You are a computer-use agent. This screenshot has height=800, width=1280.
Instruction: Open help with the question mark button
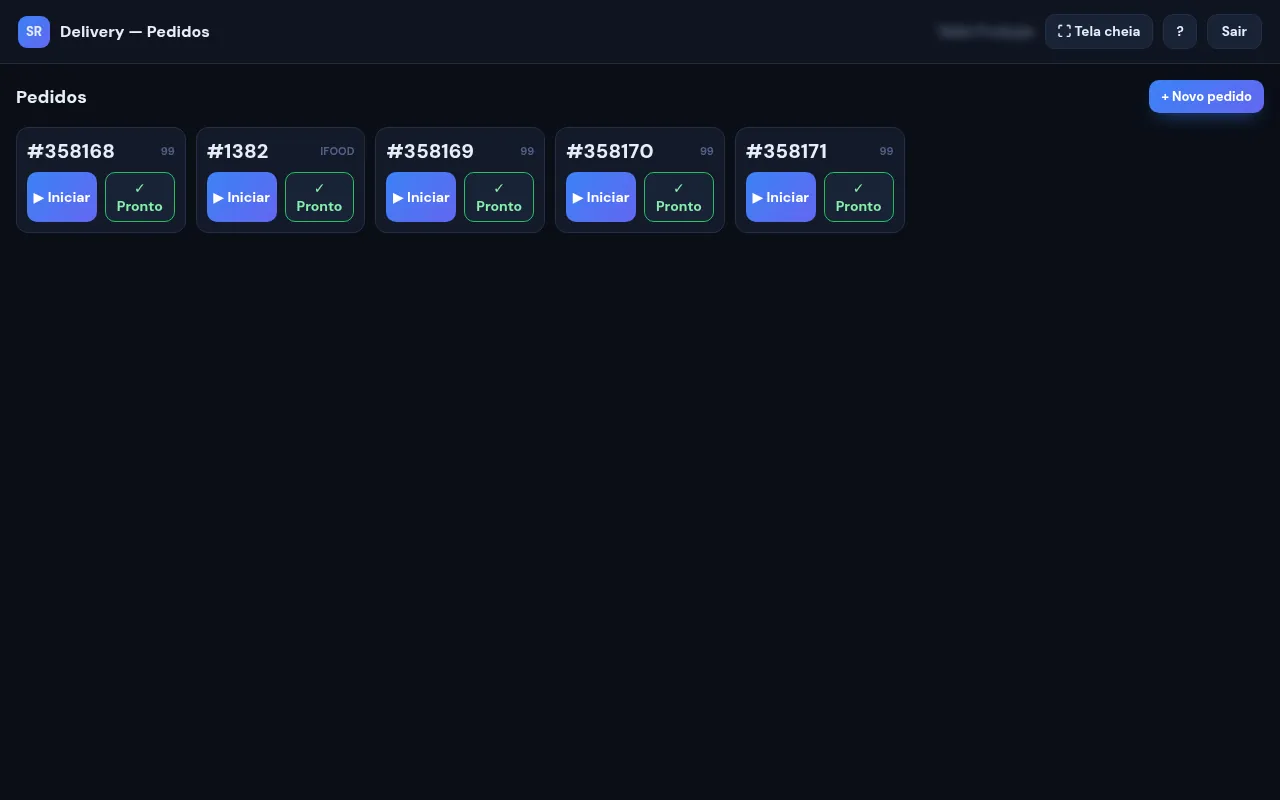tap(1180, 31)
